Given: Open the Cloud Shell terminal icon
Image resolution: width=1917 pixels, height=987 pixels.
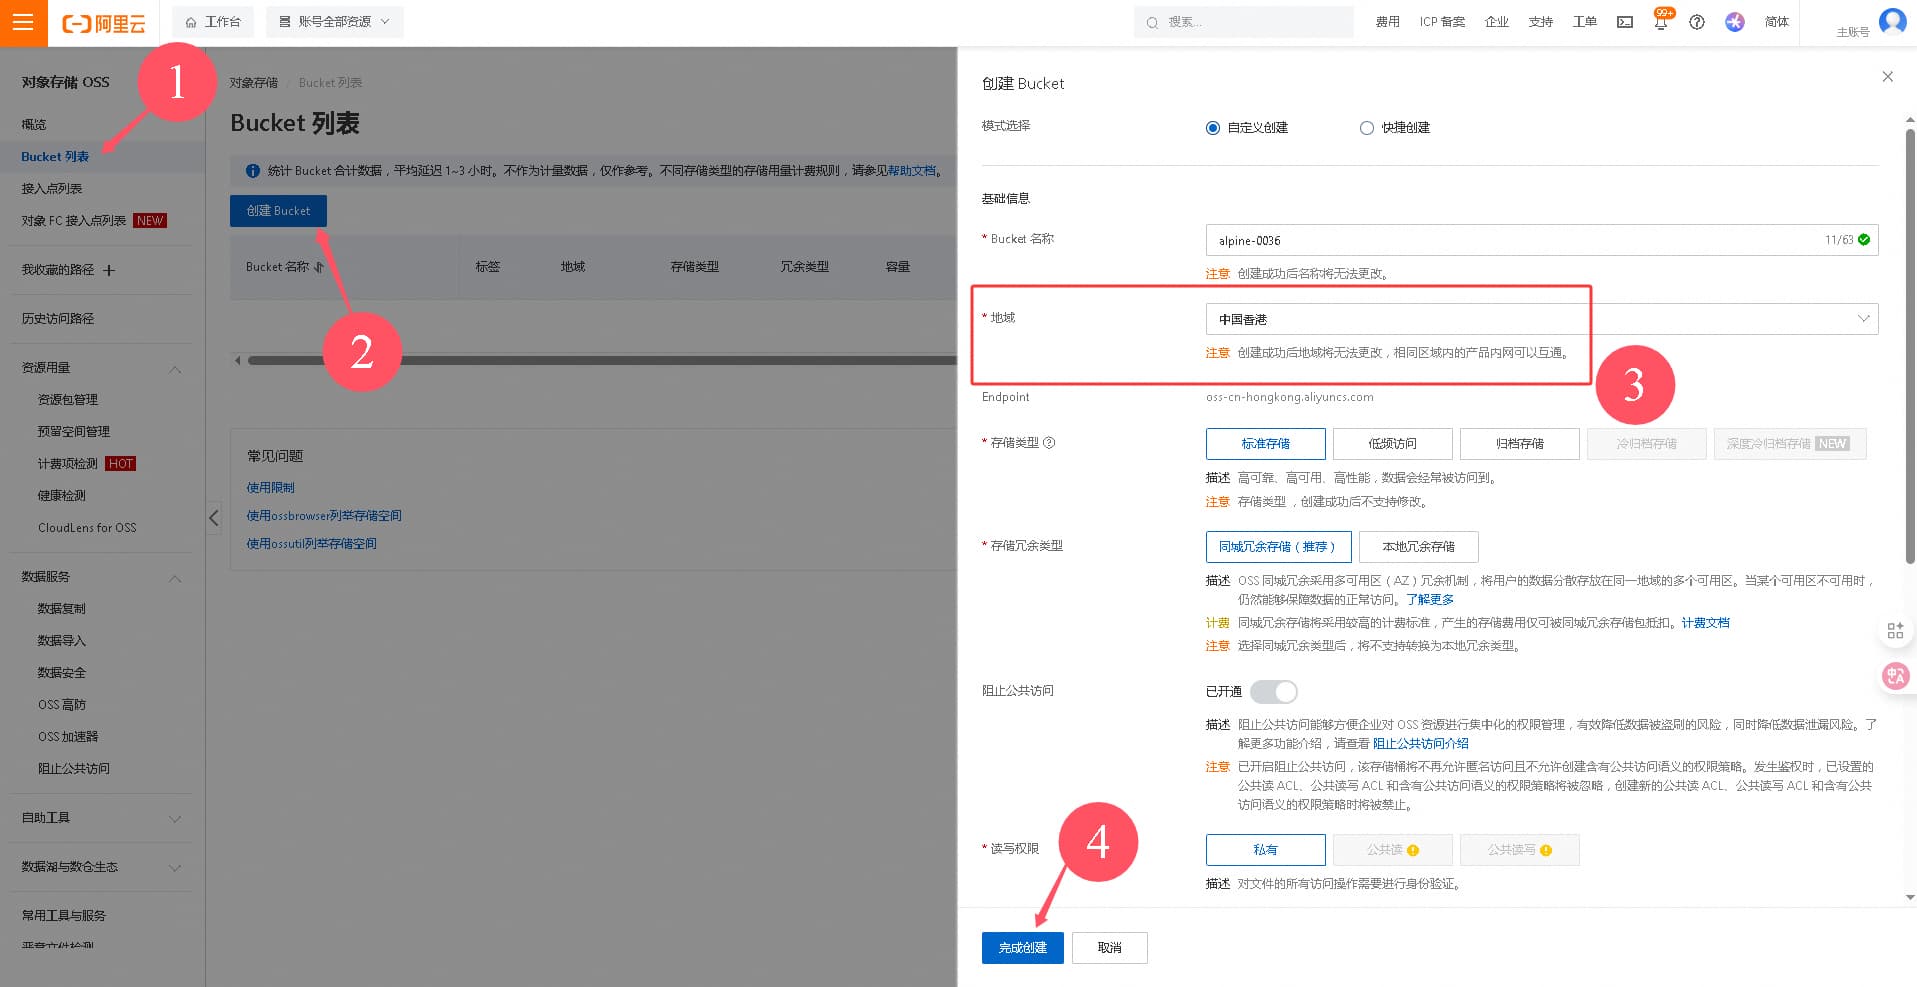Looking at the screenshot, I should (1625, 22).
